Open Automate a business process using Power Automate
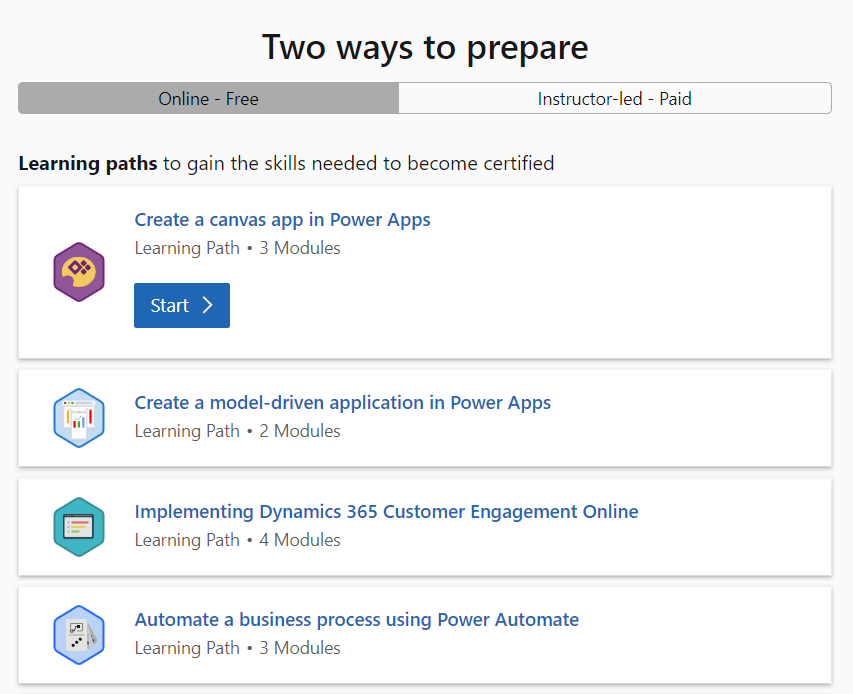 click(356, 620)
